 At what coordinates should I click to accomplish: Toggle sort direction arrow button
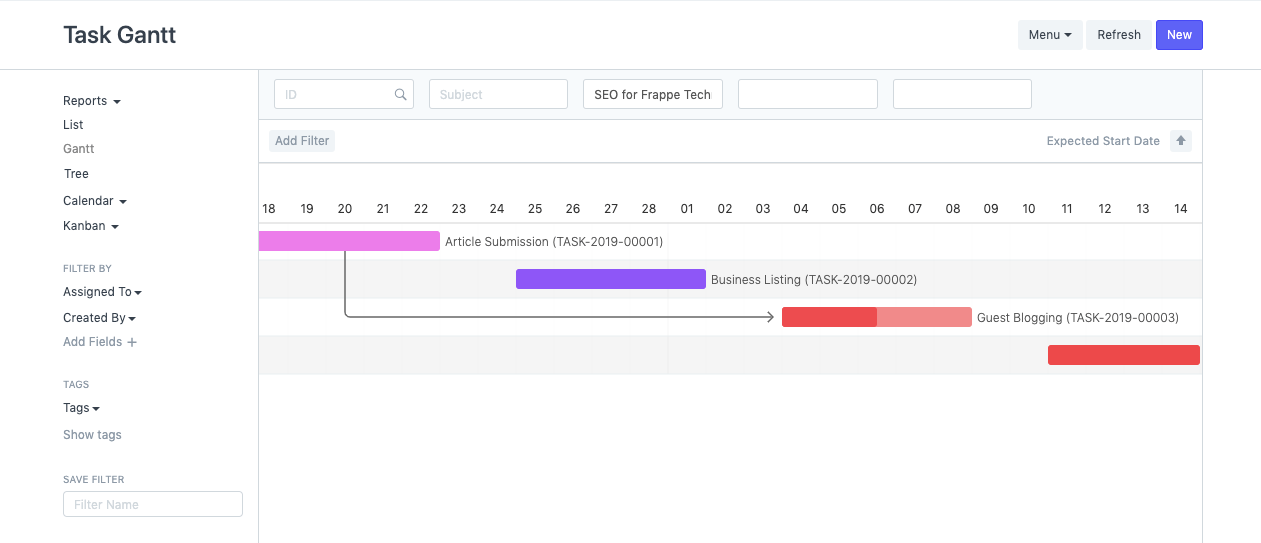[1181, 141]
